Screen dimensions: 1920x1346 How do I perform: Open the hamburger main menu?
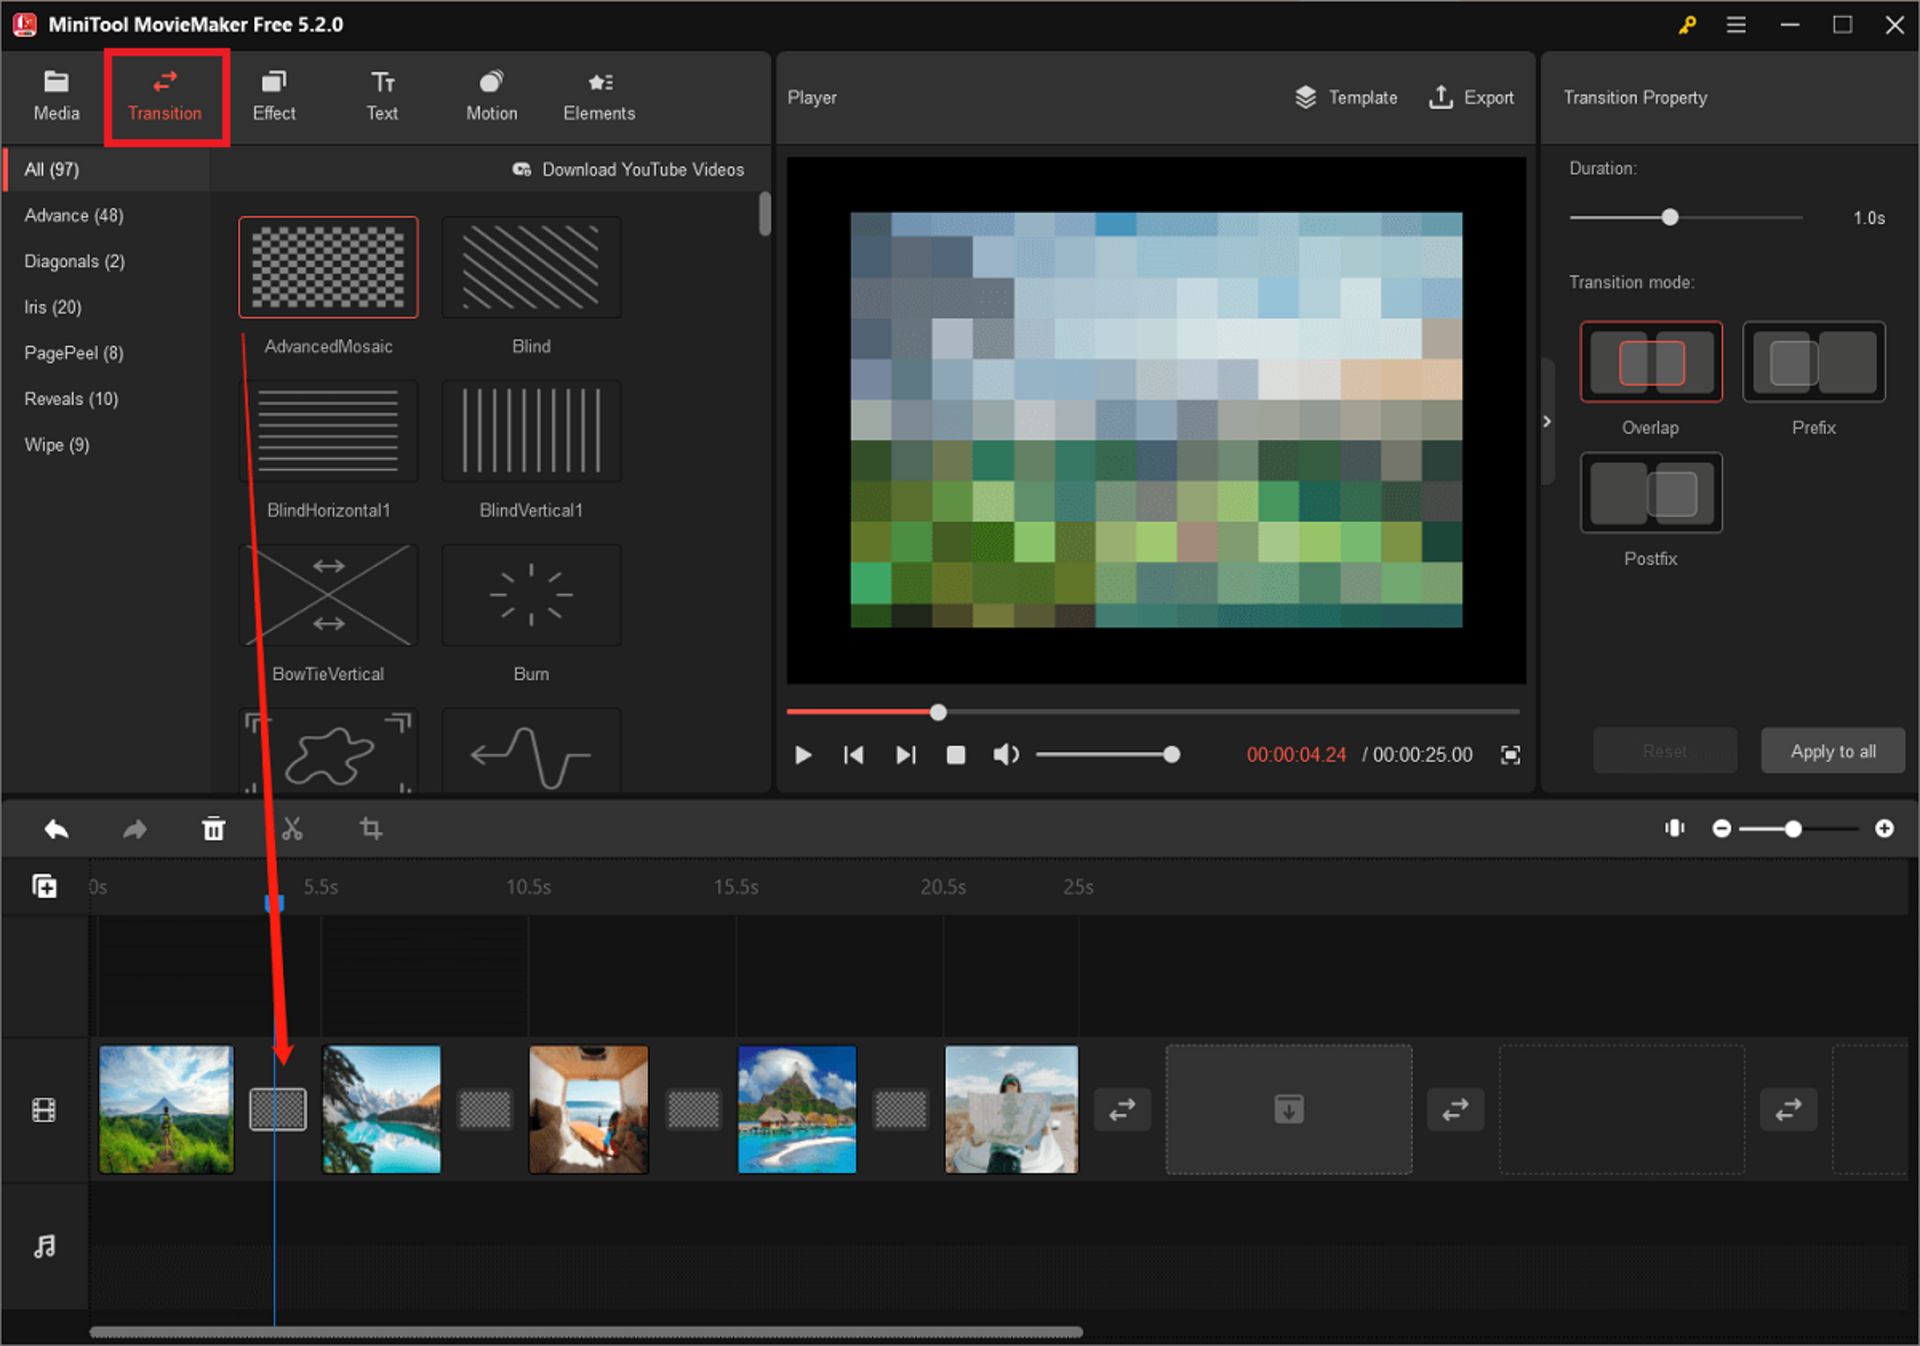(x=1736, y=25)
